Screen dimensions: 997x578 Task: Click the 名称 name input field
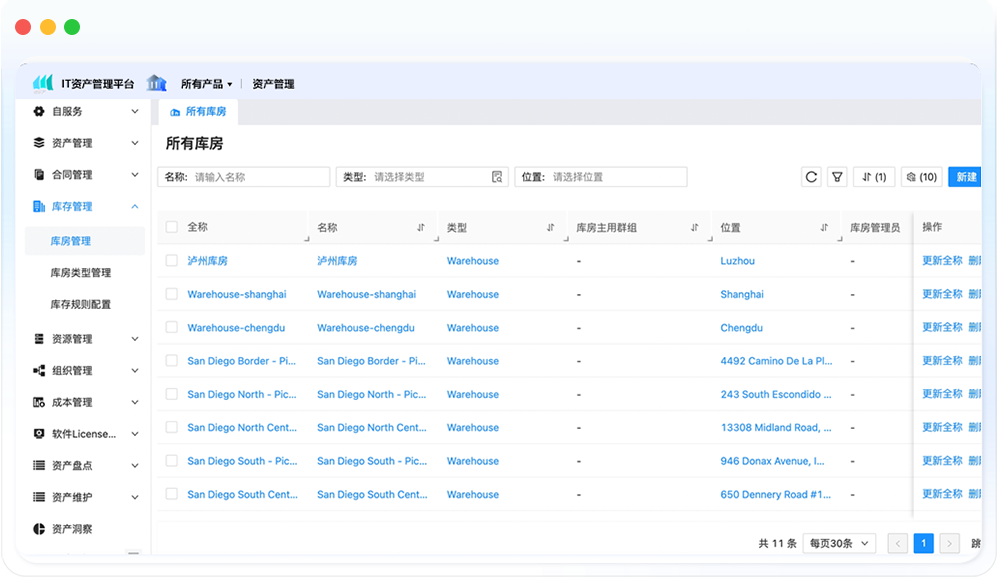[x=259, y=177]
